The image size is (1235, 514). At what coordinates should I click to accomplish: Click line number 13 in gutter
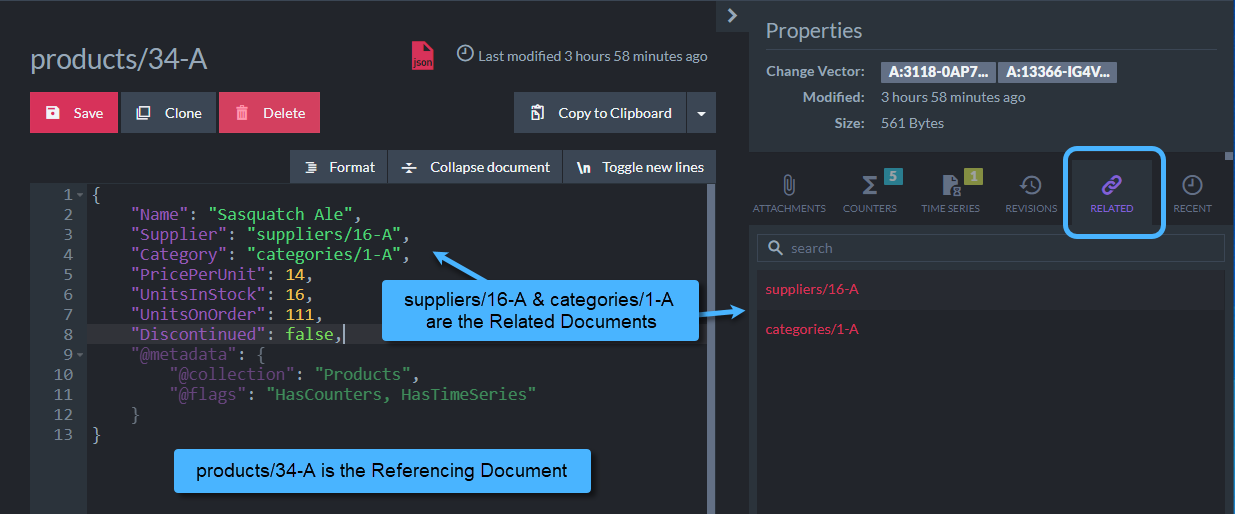64,434
